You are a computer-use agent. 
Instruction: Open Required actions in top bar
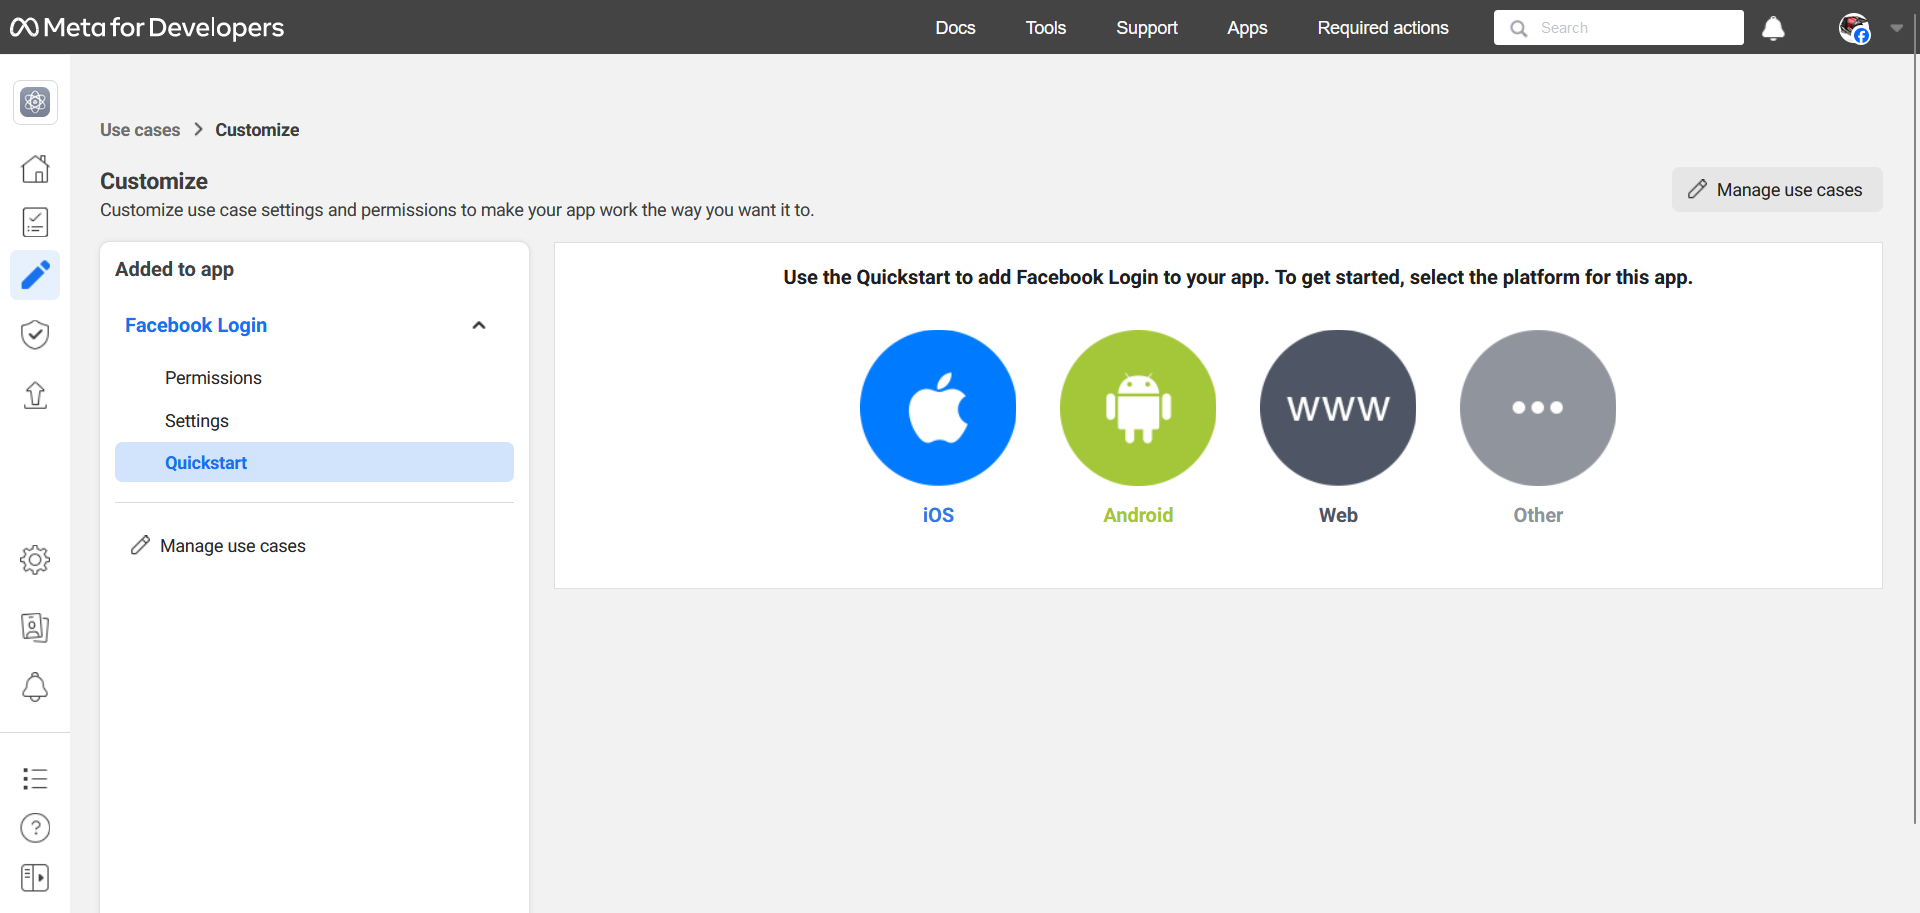click(x=1383, y=28)
